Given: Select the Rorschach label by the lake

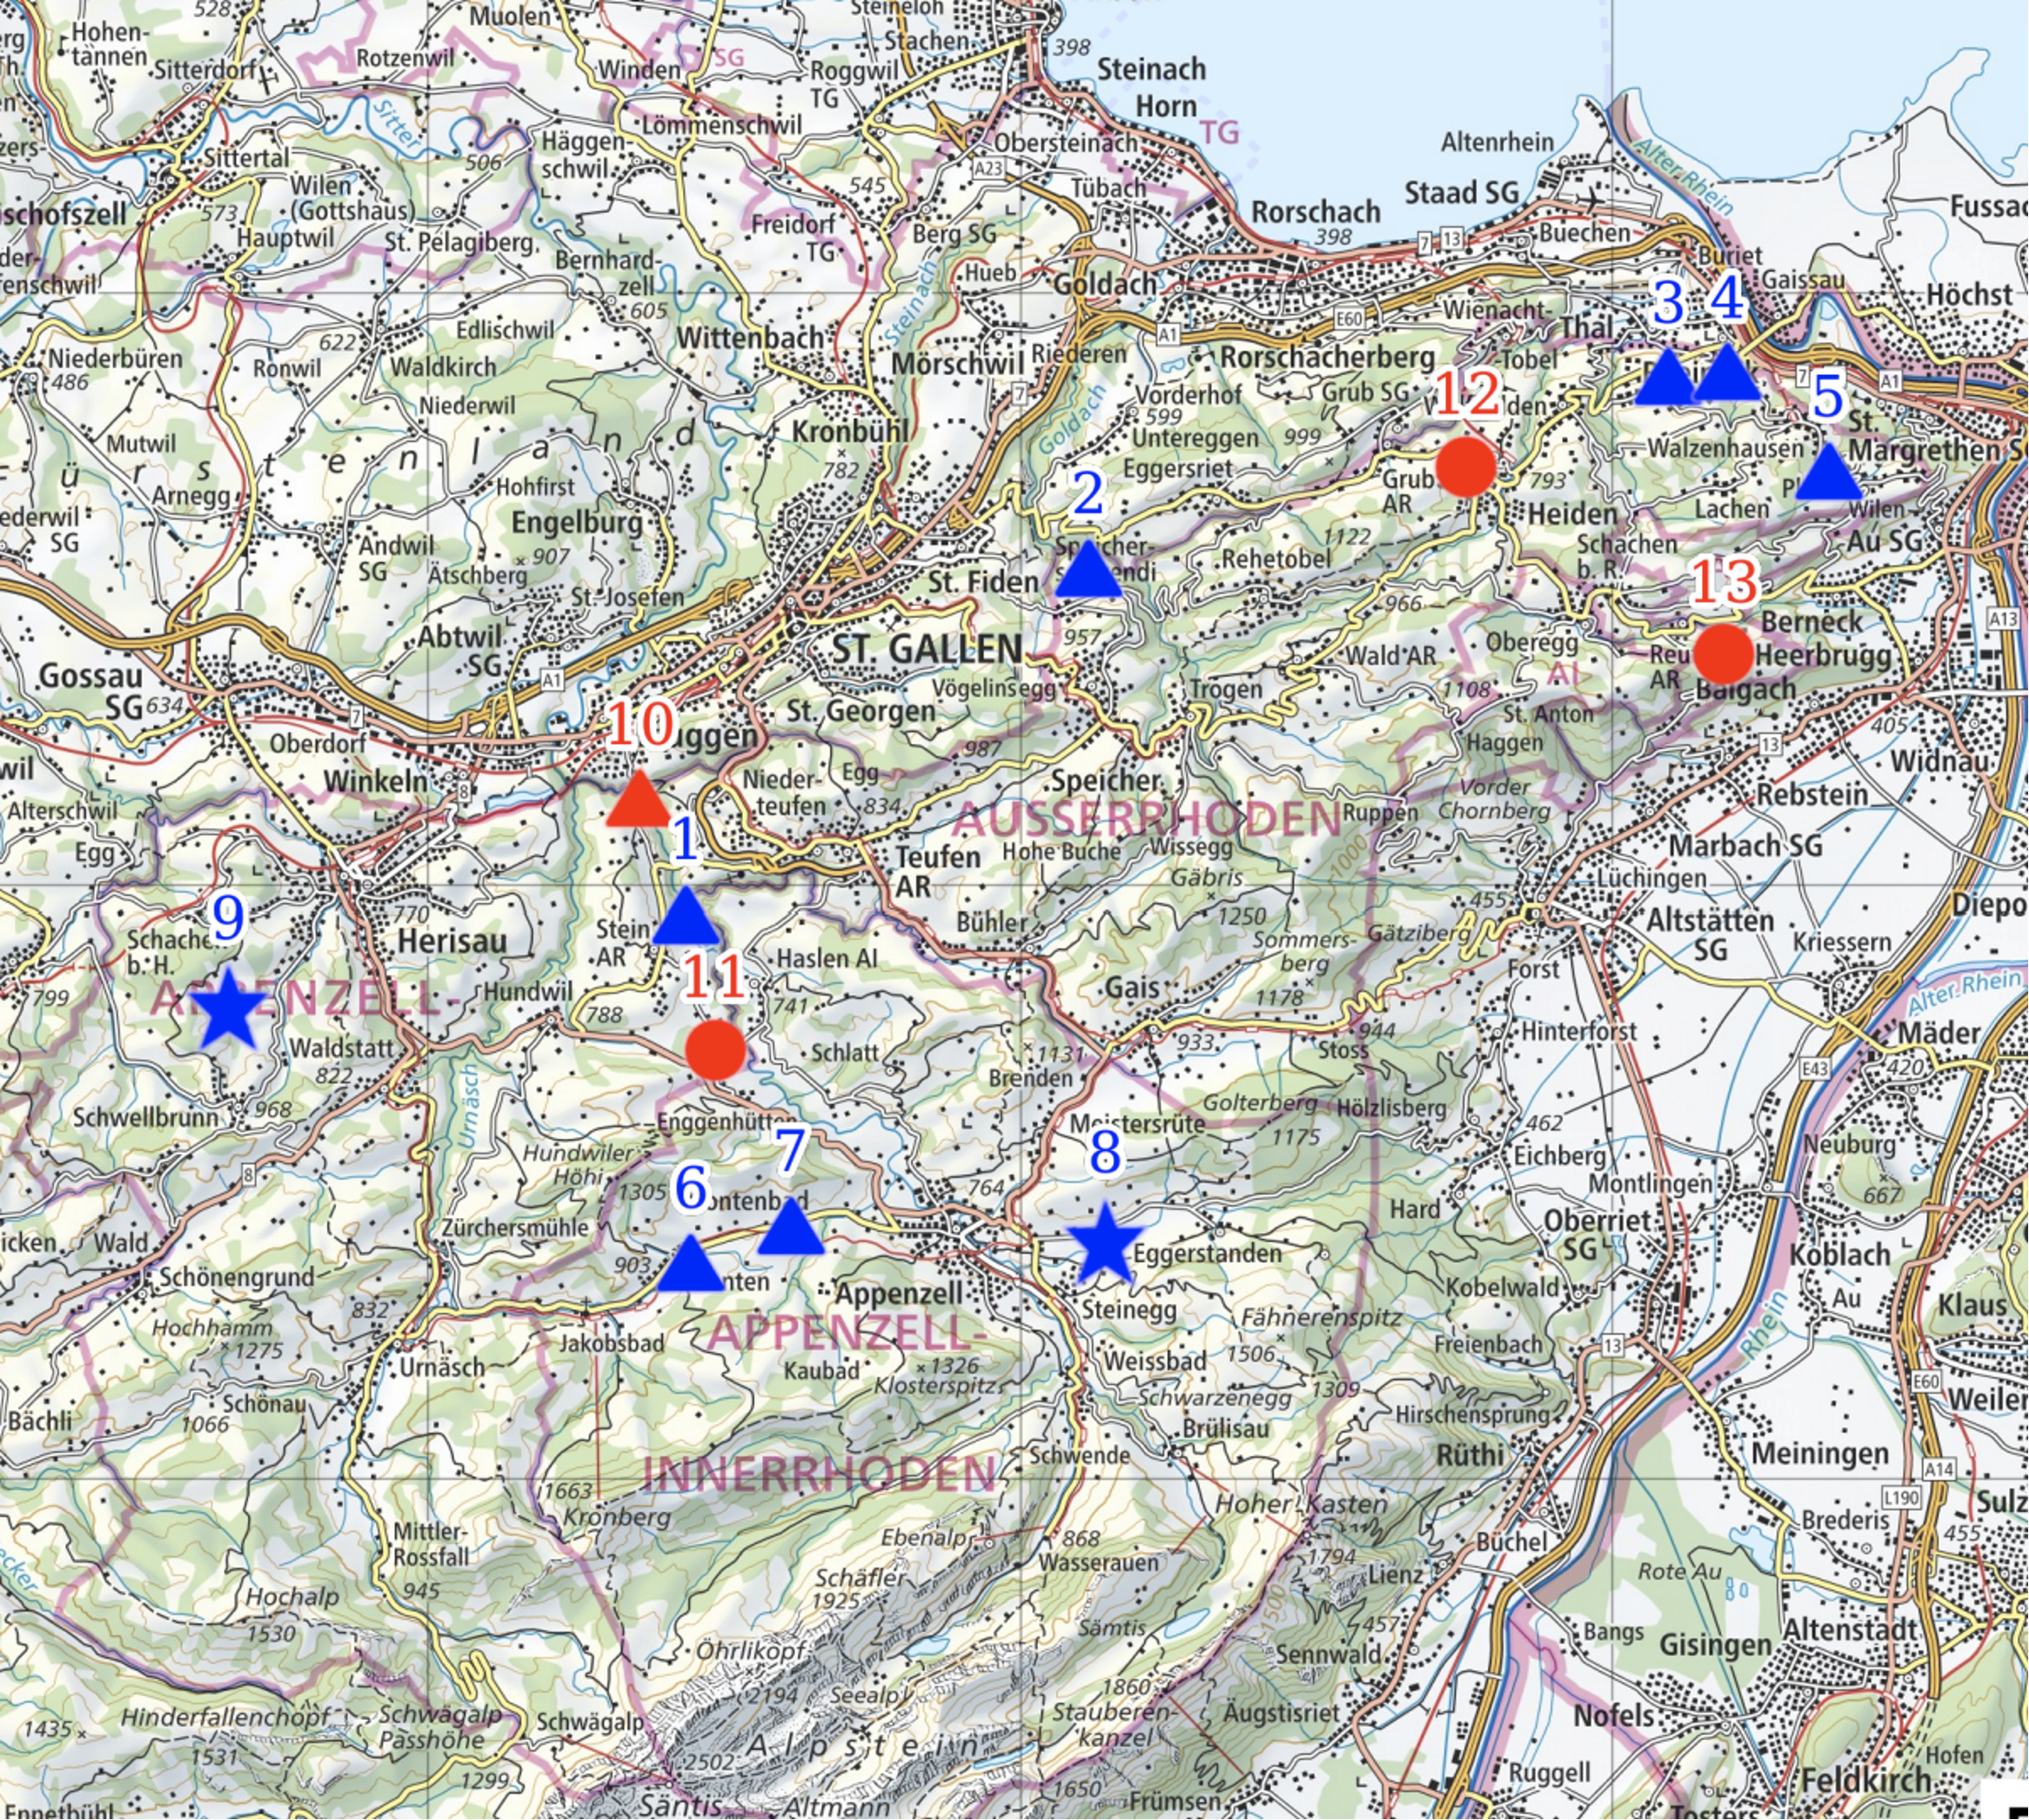Looking at the screenshot, I should point(1316,212).
